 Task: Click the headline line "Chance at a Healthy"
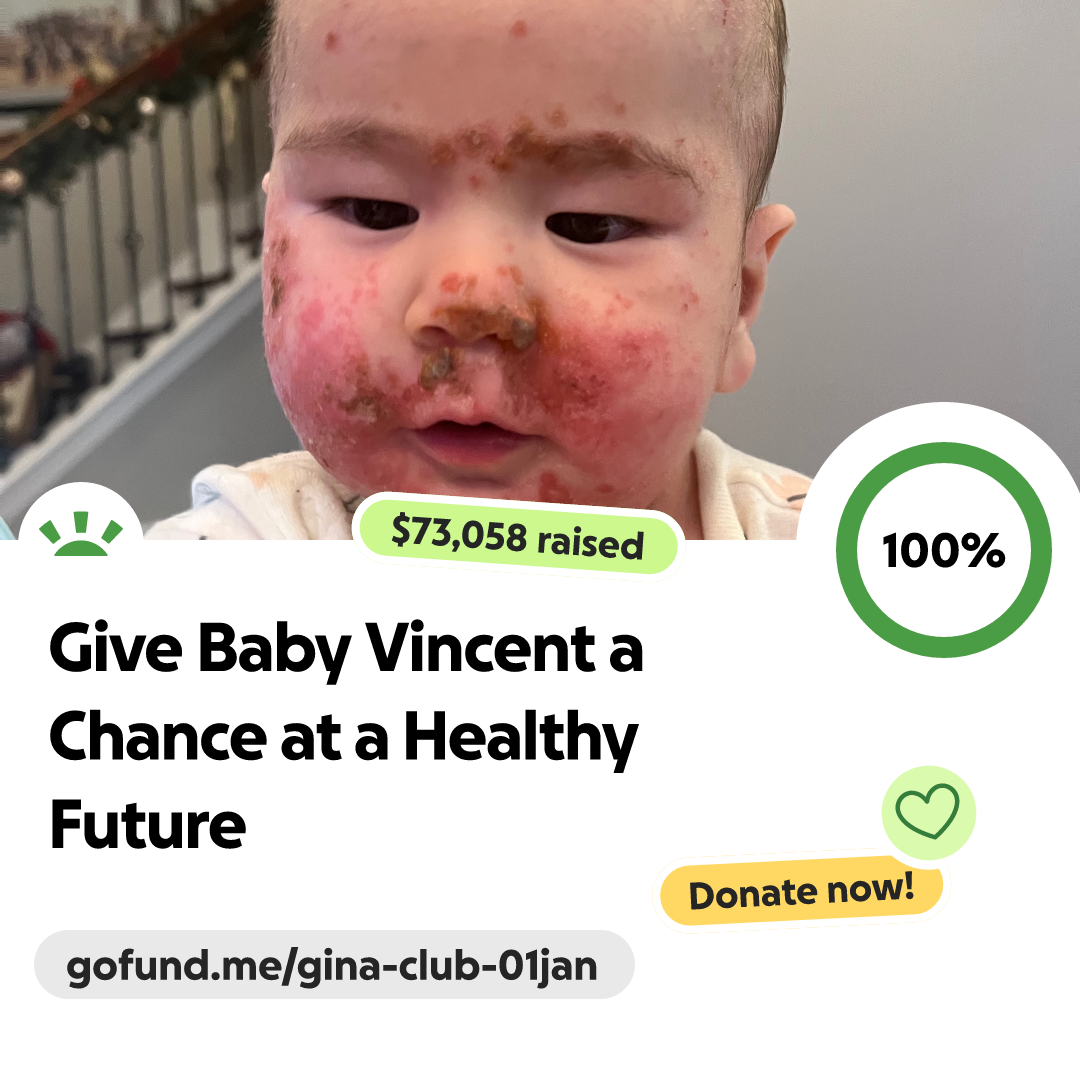[x=344, y=738]
